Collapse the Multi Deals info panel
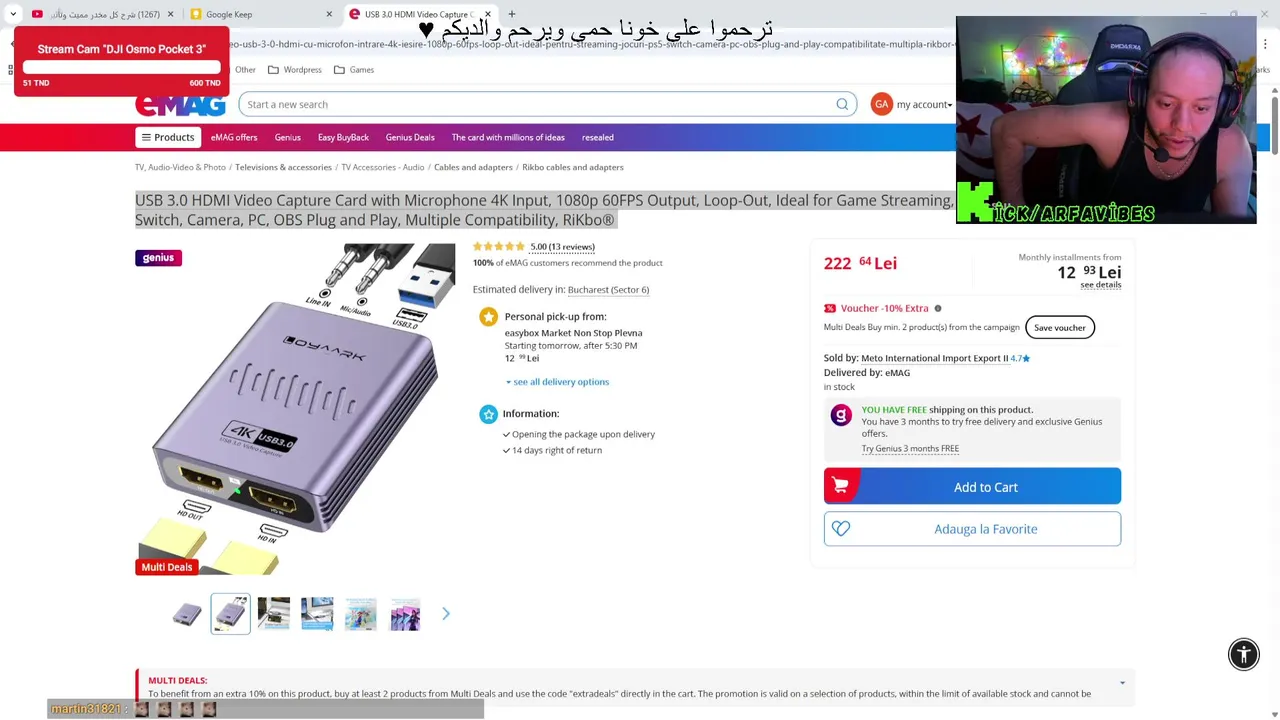Screen dimensions: 1280x720 coord(1122,683)
